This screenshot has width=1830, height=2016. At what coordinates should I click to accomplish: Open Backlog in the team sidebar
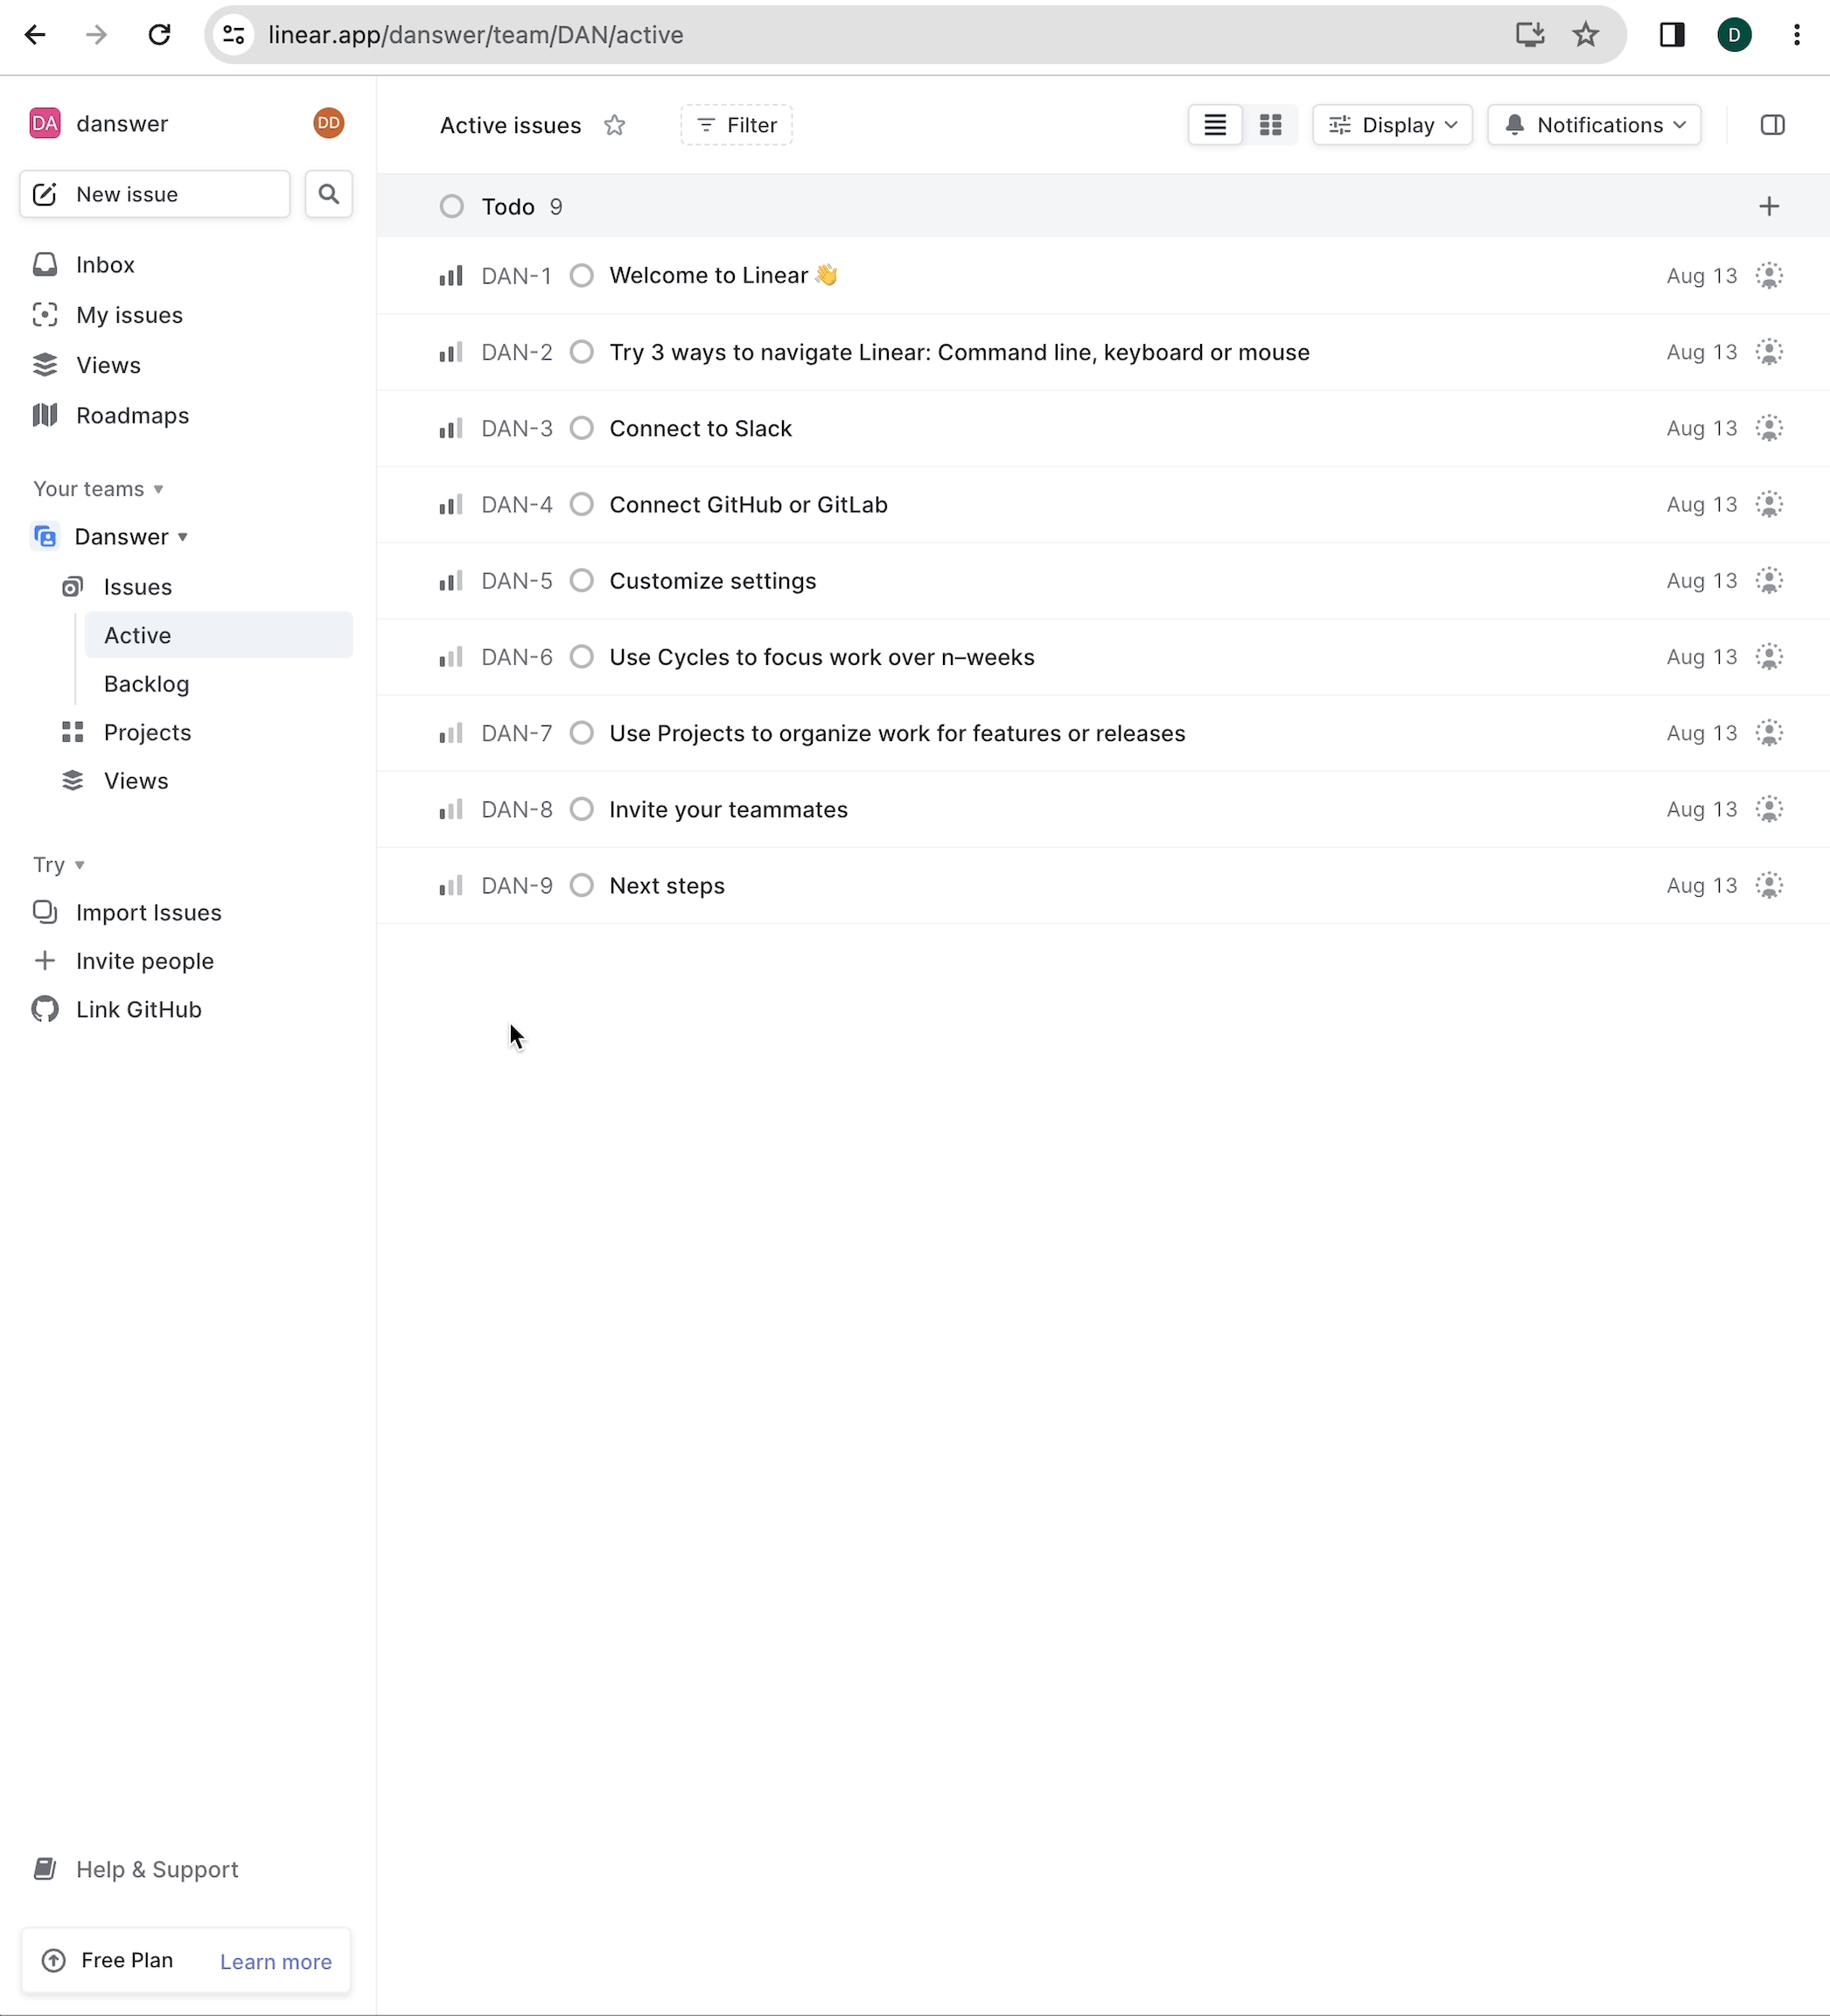[x=146, y=684]
